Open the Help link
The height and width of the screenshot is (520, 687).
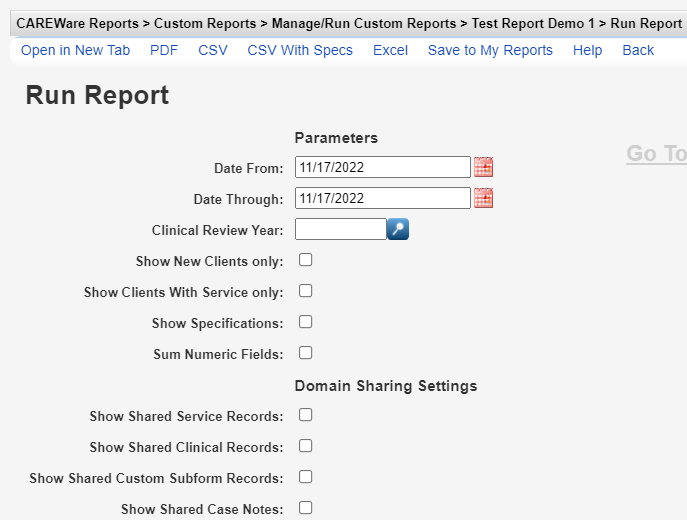(x=587, y=50)
